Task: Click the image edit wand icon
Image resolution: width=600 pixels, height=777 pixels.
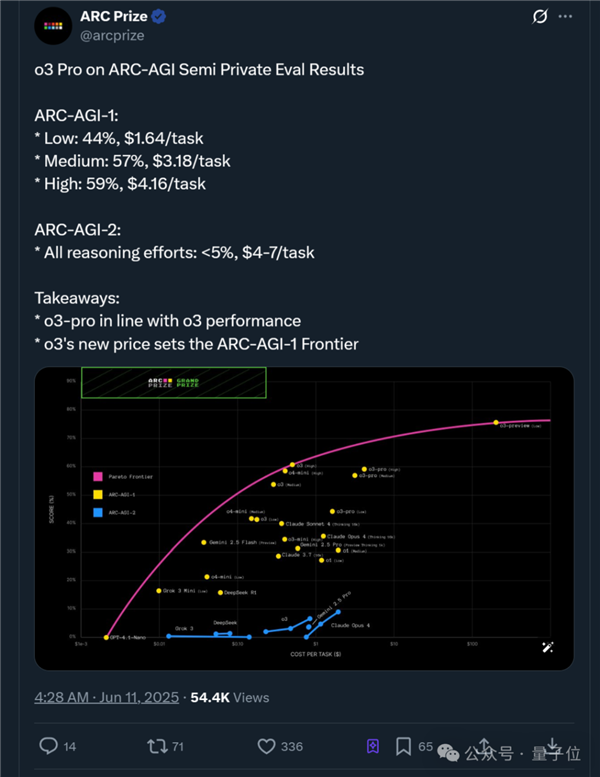Action: pyautogui.click(x=548, y=647)
